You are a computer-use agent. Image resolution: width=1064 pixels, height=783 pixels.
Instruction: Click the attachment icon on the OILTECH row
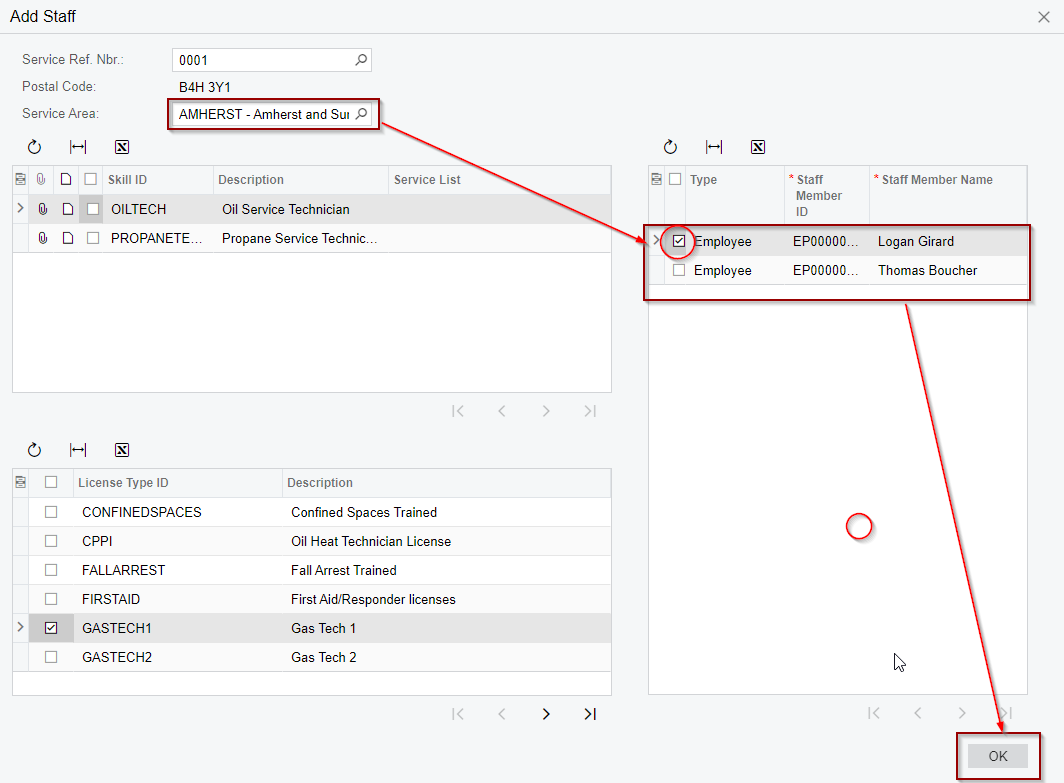42,210
